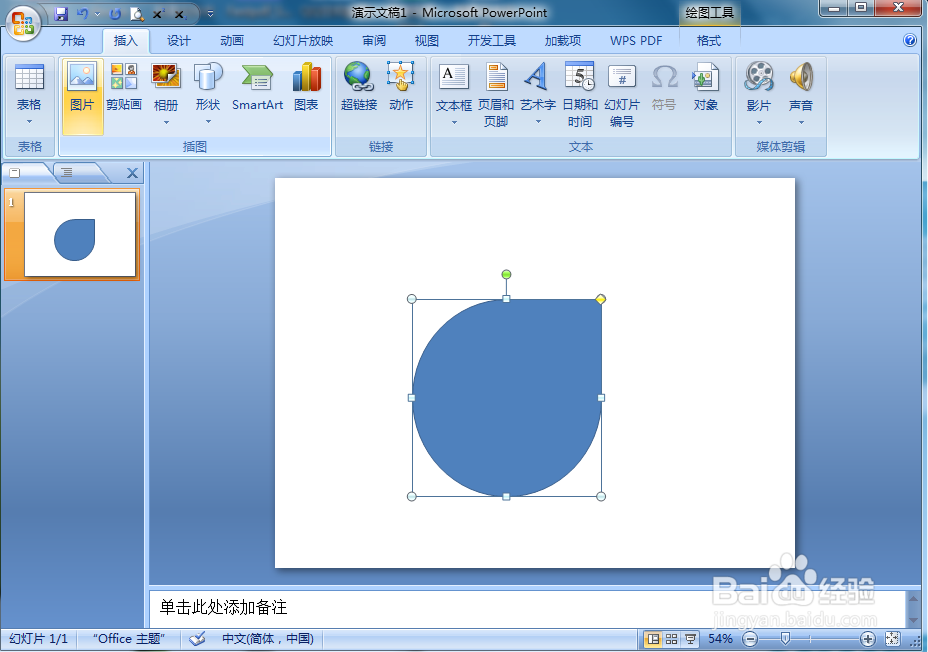Open the 格式 drawing tools tab
The width and height of the screenshot is (928, 652).
708,40
